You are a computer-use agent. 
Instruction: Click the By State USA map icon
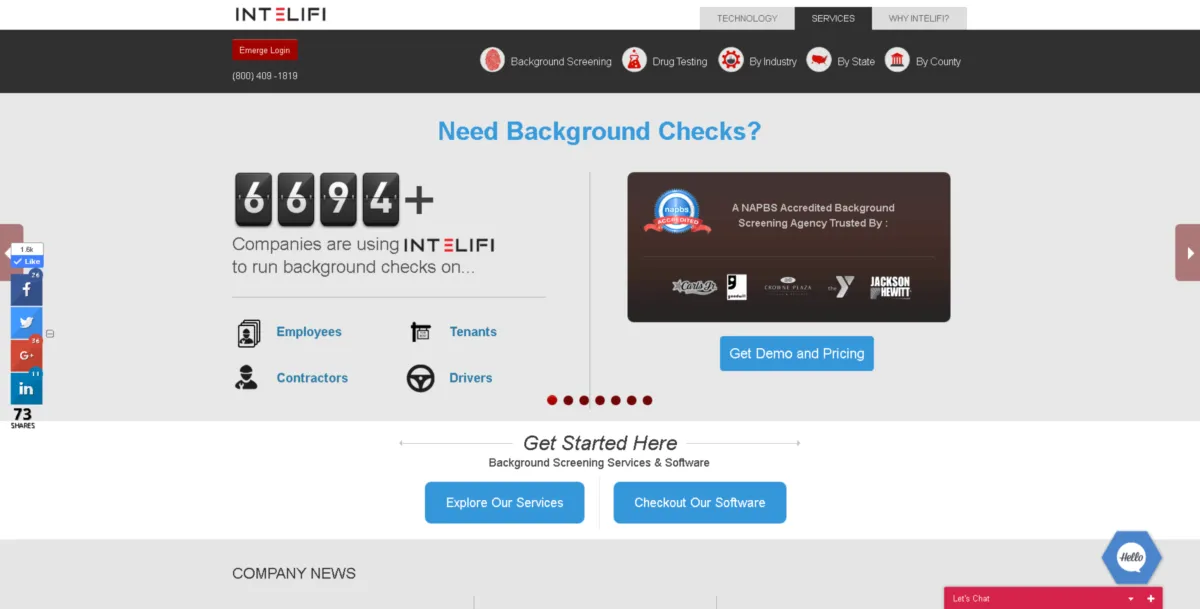(x=819, y=61)
